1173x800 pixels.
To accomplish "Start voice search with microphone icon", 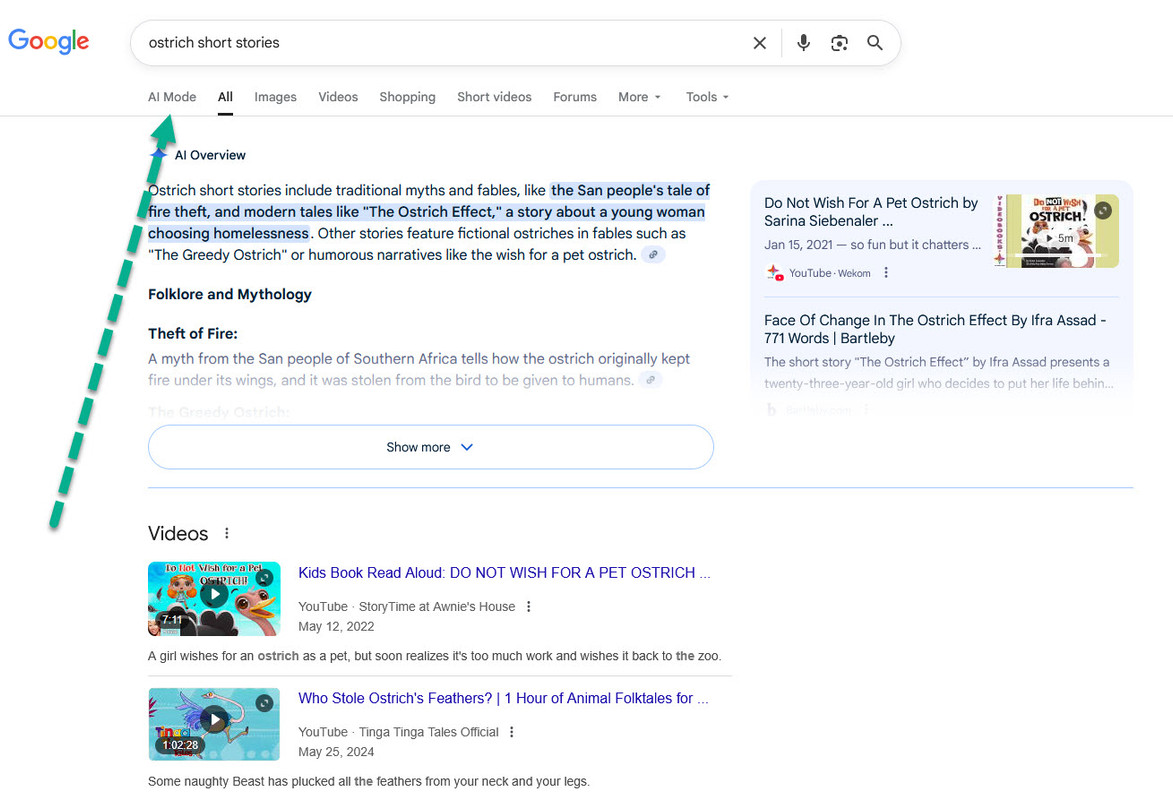I will pos(803,43).
